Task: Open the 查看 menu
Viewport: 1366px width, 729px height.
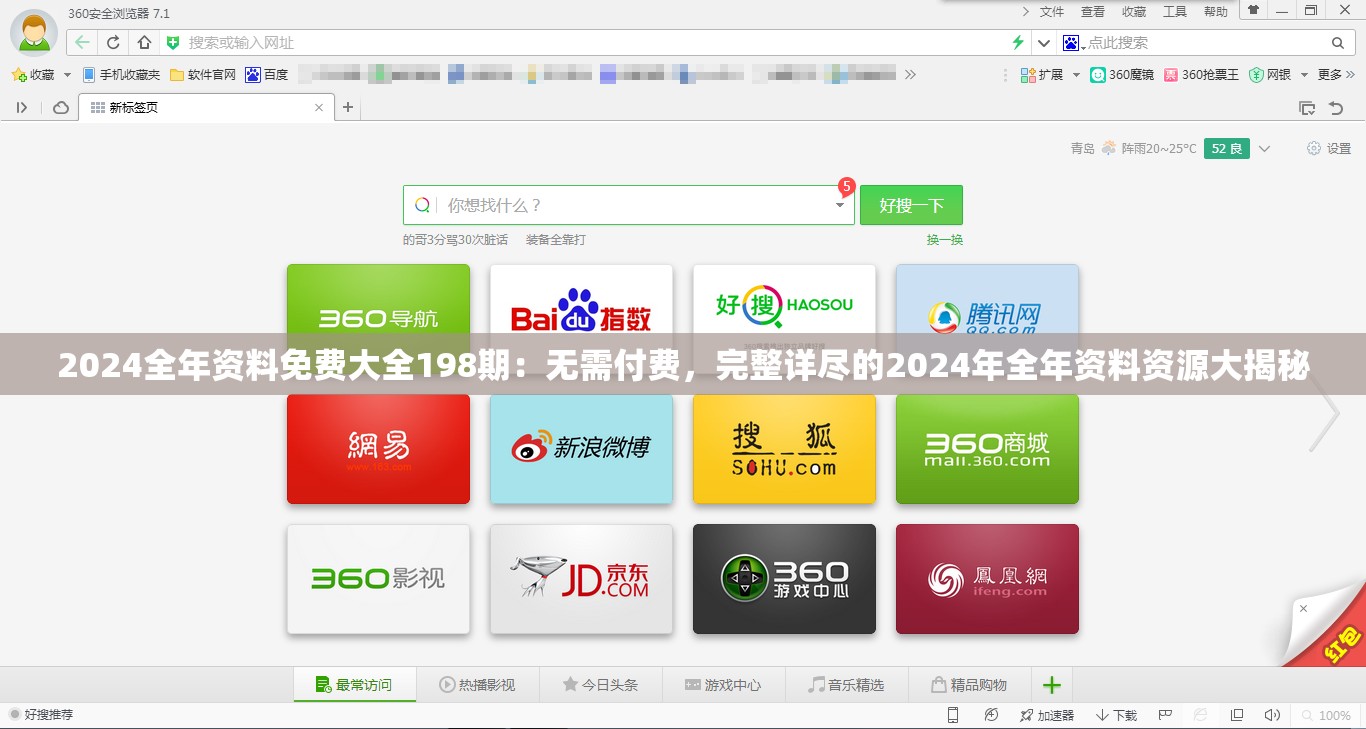Action: point(1093,11)
